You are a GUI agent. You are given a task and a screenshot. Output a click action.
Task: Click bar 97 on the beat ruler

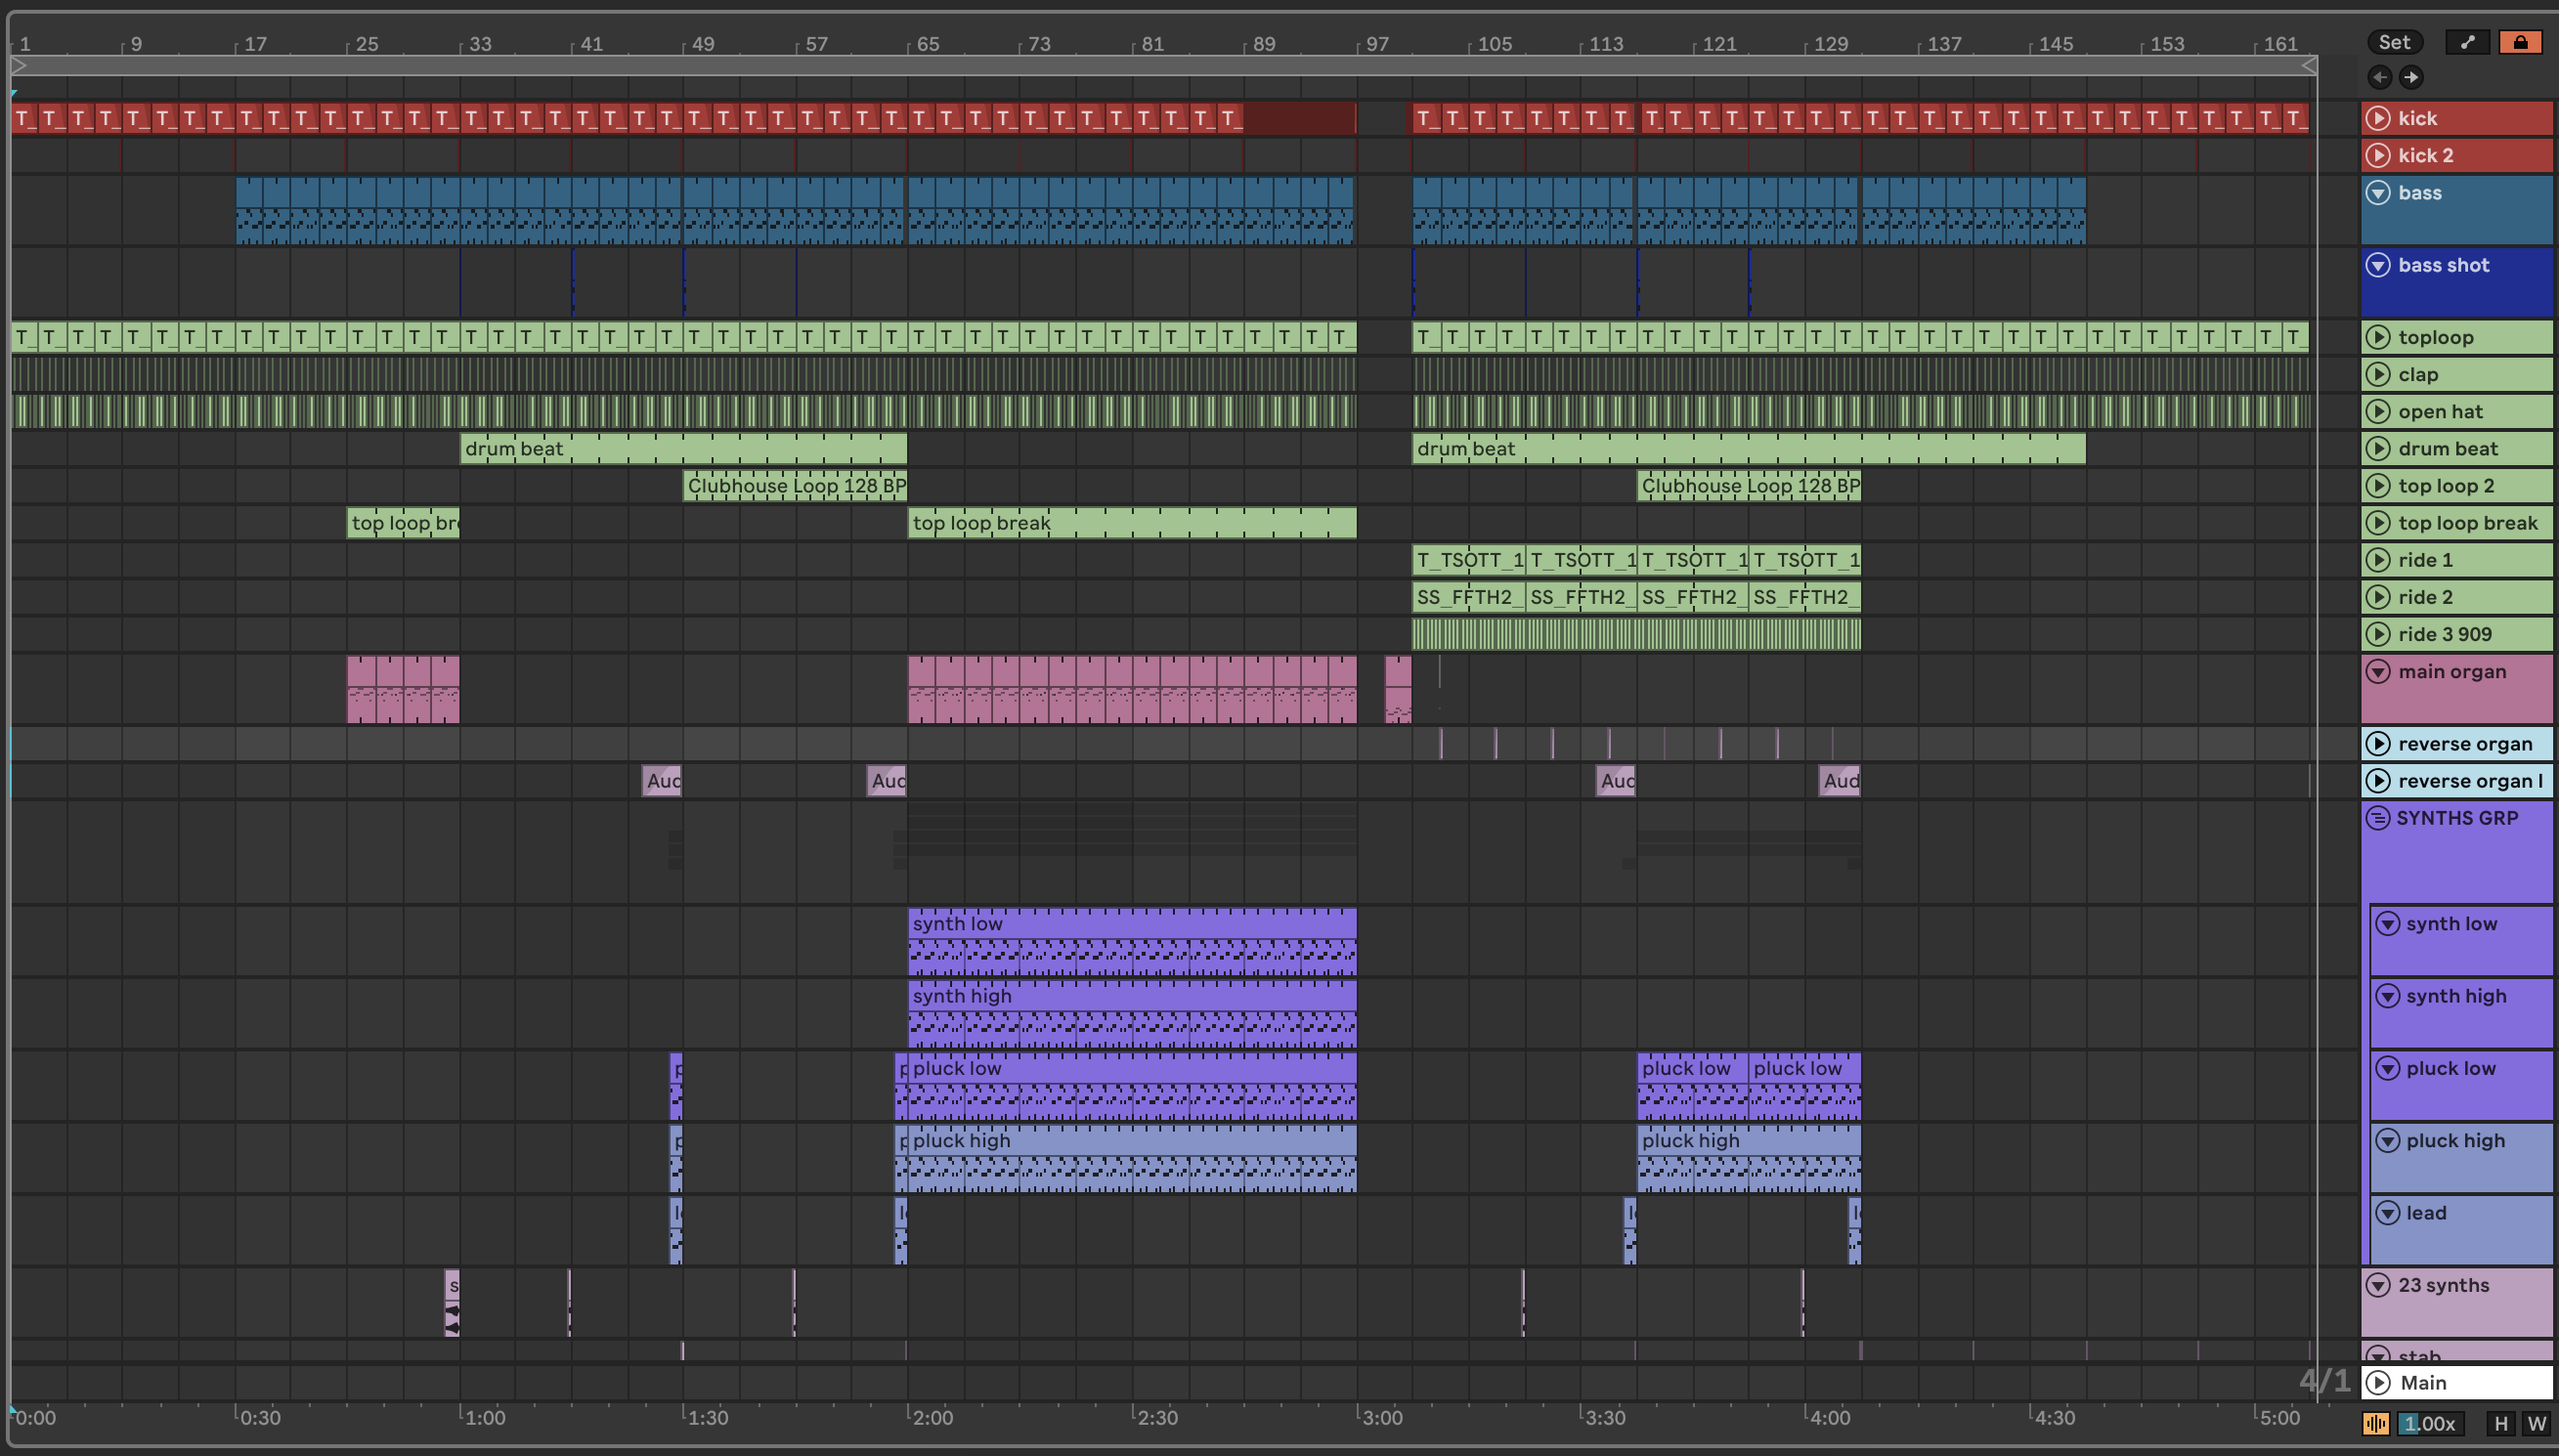point(1377,43)
